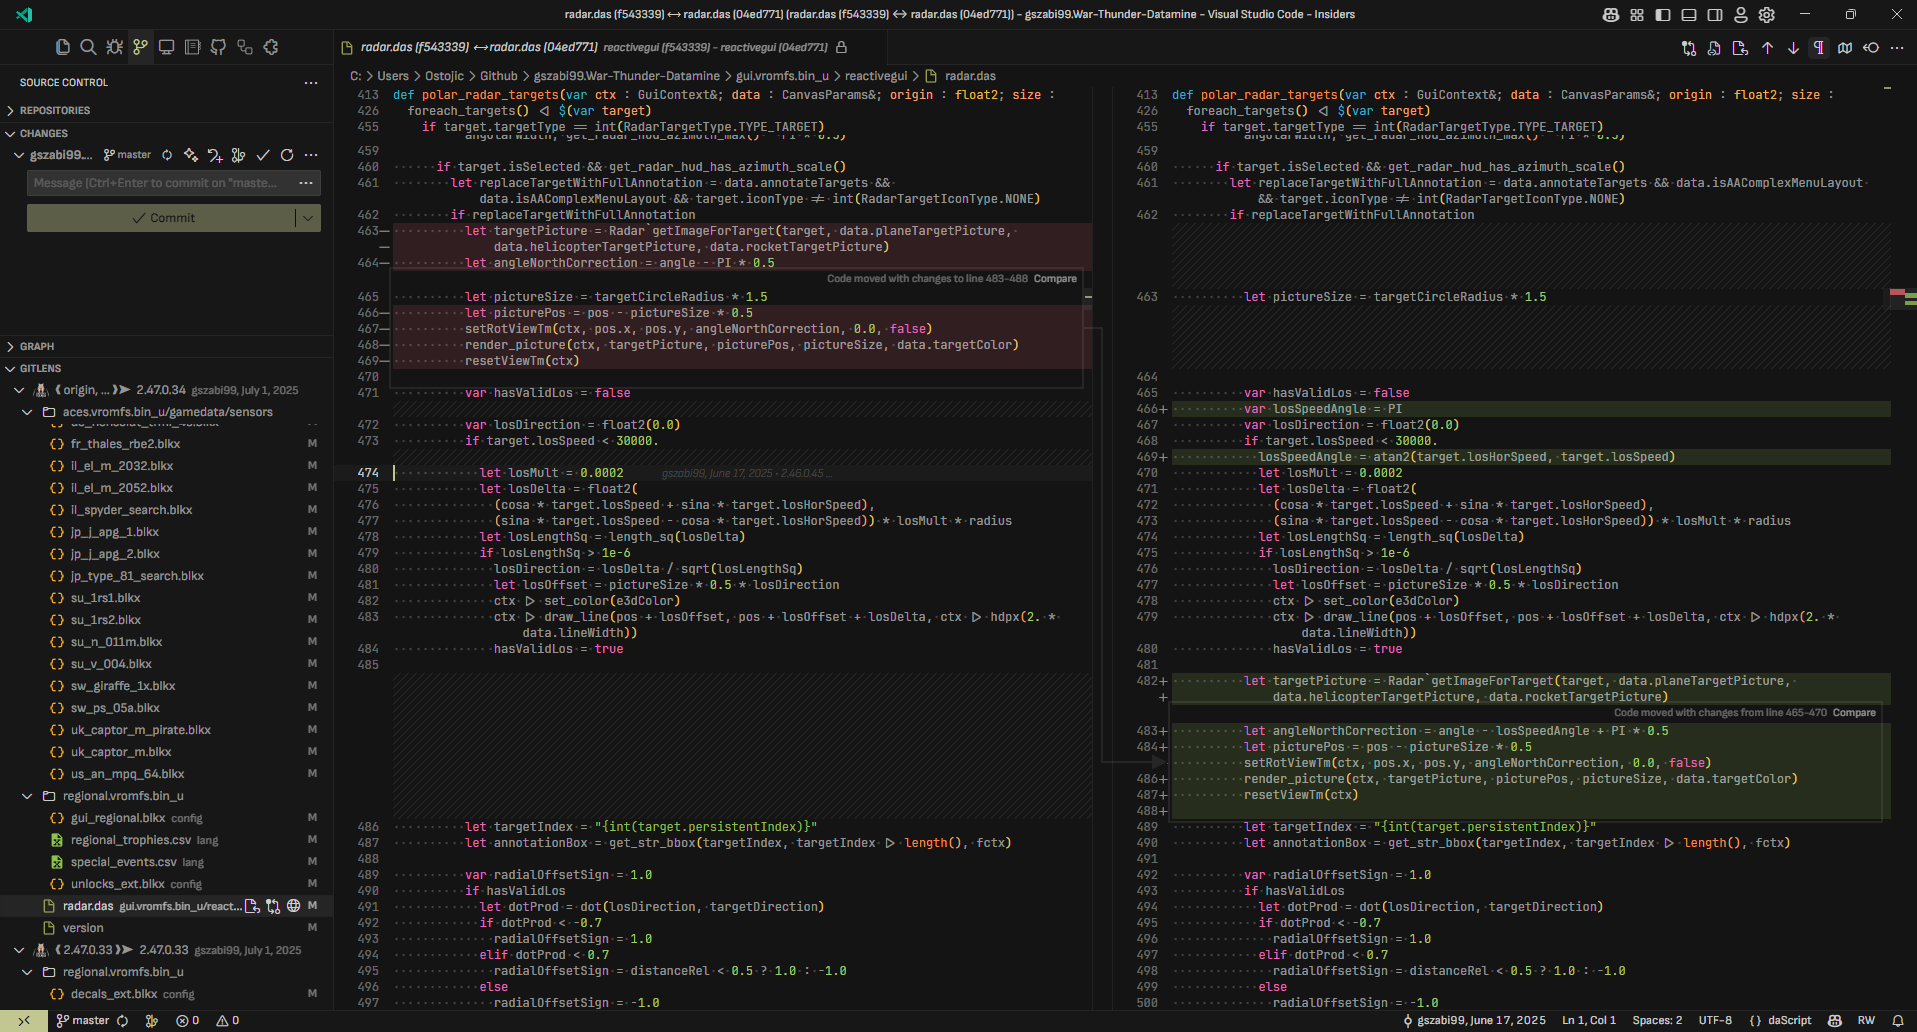Viewport: 1917px width, 1032px height.
Task: Click compare changes icon in editor toolbar
Action: [x=1689, y=48]
